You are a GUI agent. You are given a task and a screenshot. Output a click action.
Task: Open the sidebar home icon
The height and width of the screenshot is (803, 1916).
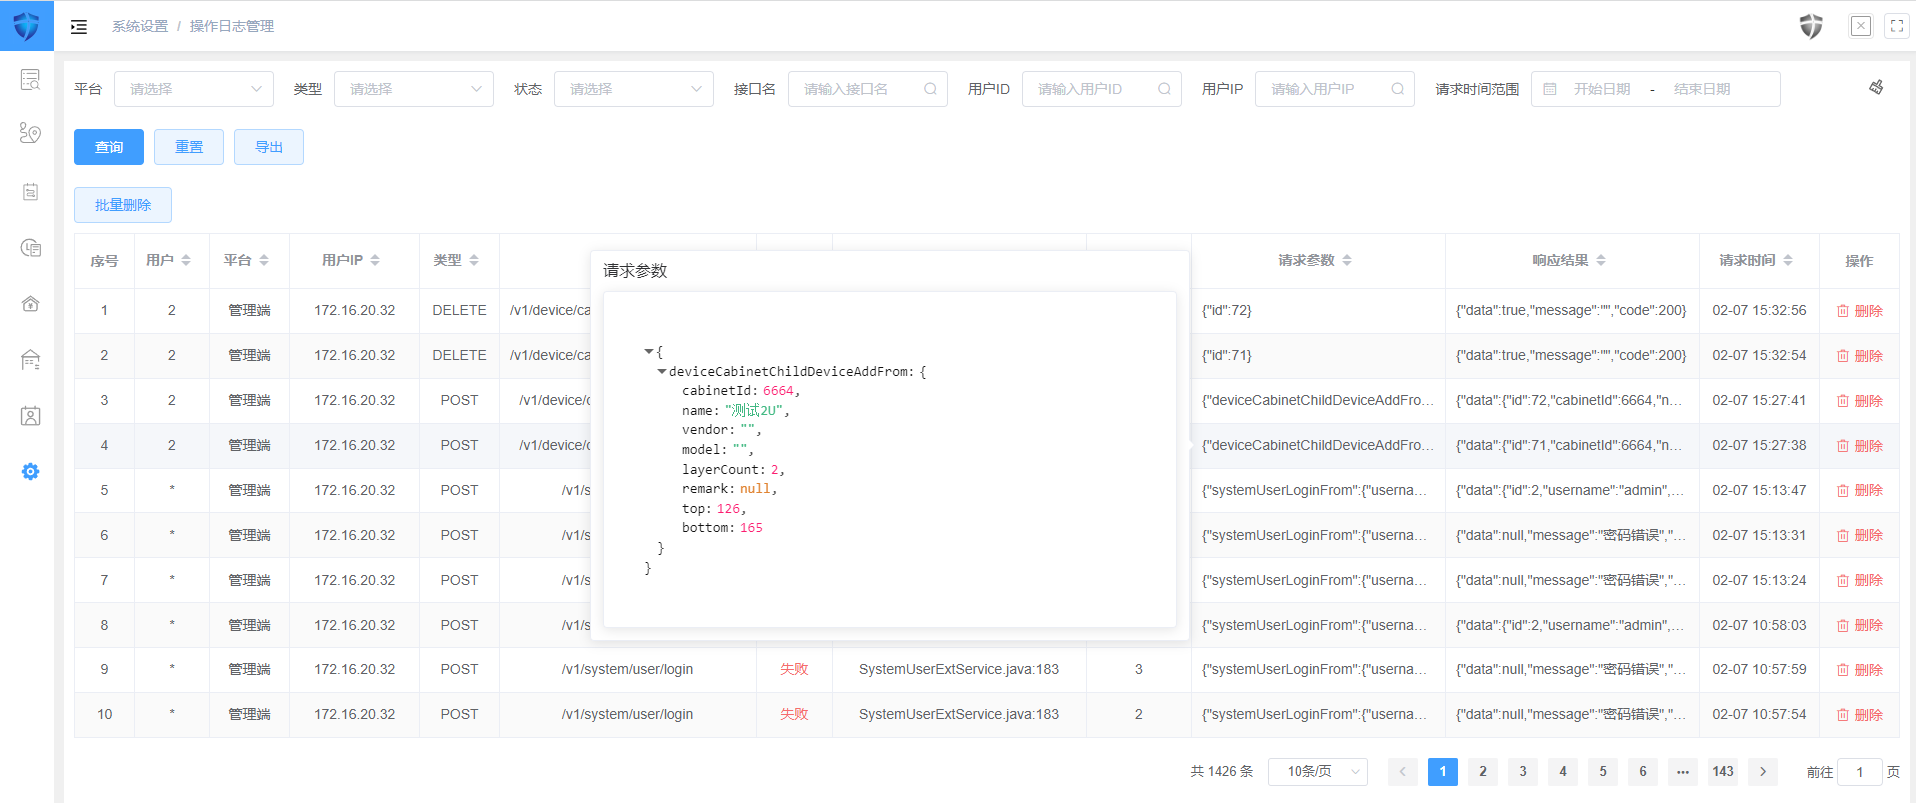[x=31, y=304]
